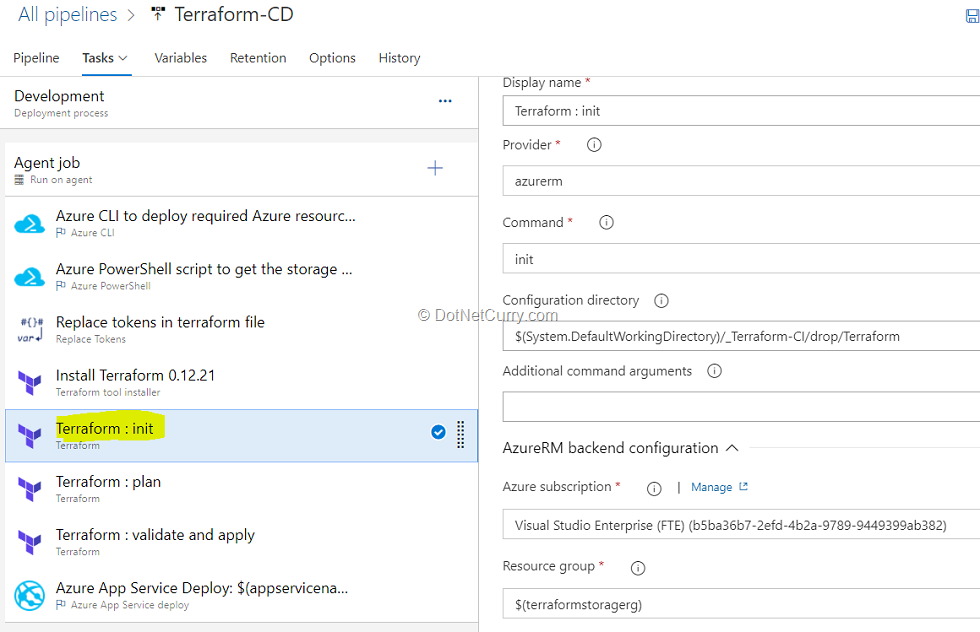Click the Install Terraform task icon
980x632 pixels.
point(29,383)
